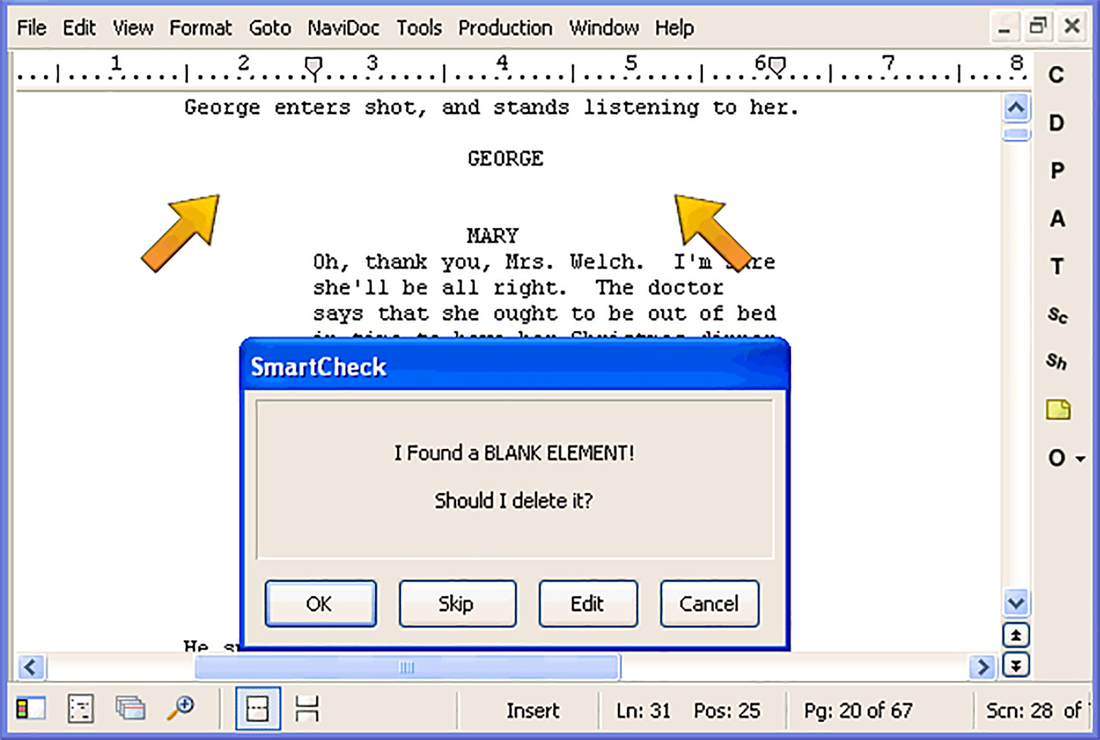
Task: Open the Goto menu
Action: click(x=269, y=28)
